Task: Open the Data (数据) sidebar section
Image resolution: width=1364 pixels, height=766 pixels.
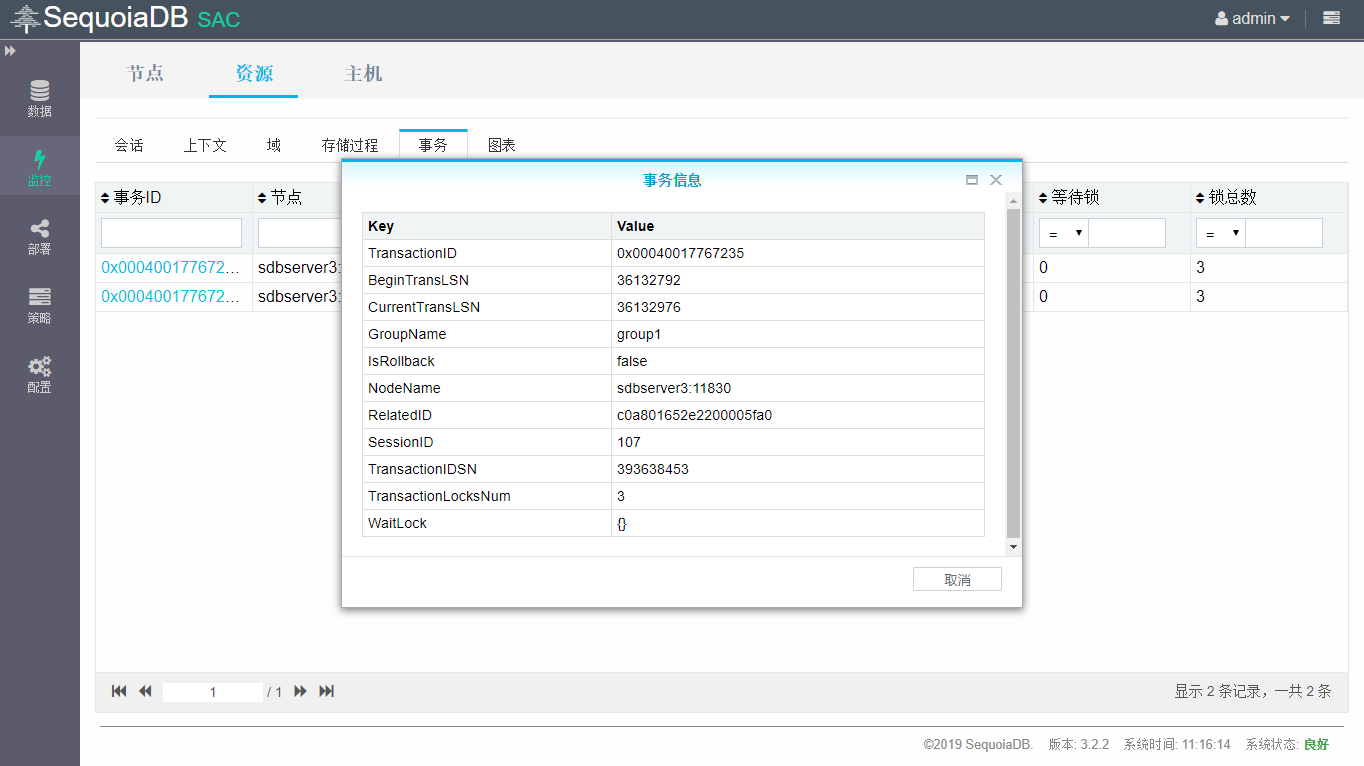Action: tap(40, 98)
